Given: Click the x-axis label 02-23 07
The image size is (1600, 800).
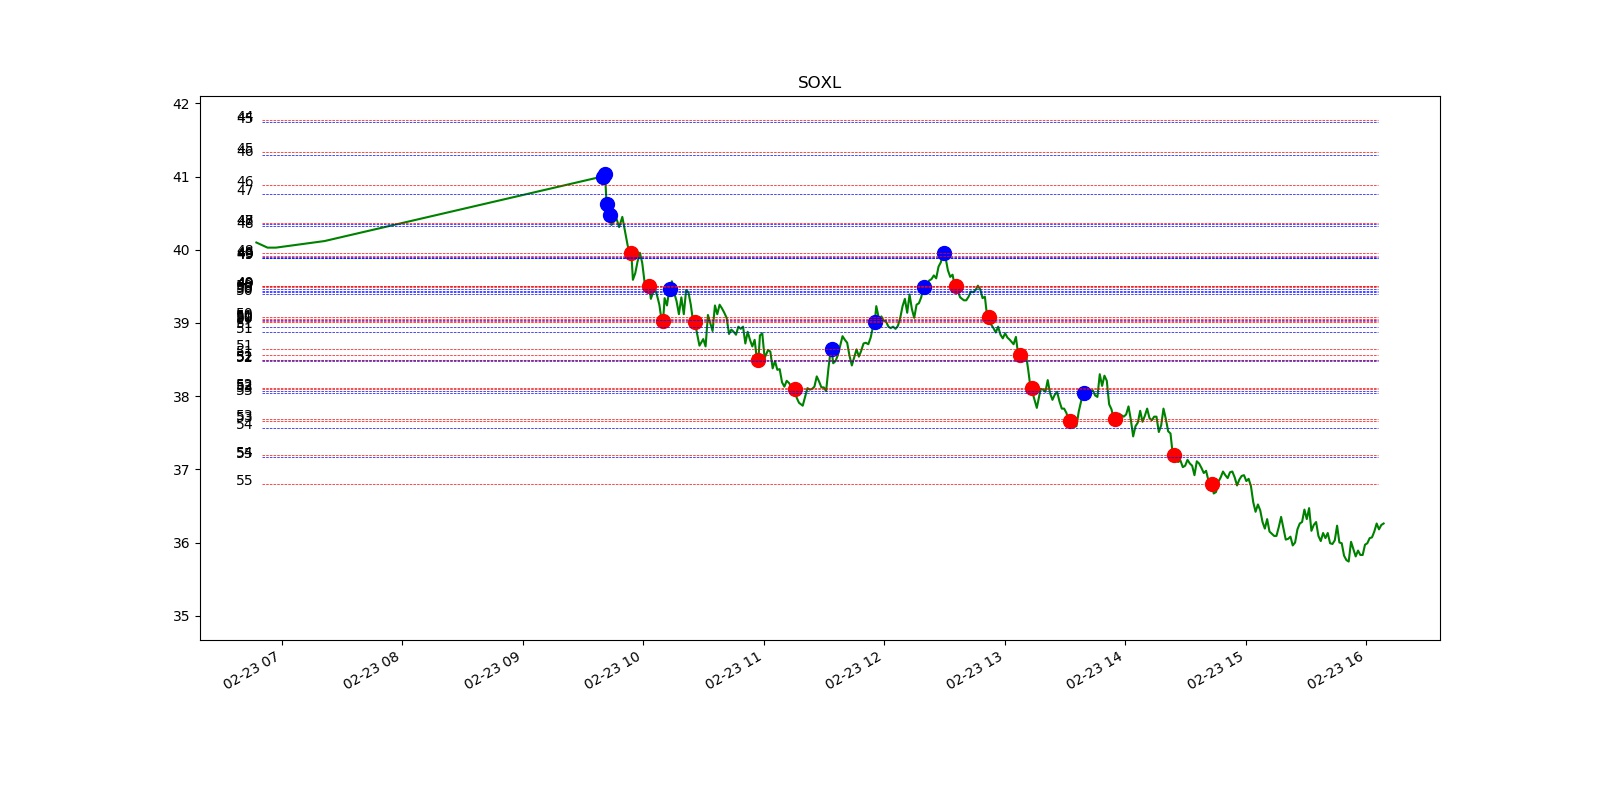Looking at the screenshot, I should pos(252,670).
